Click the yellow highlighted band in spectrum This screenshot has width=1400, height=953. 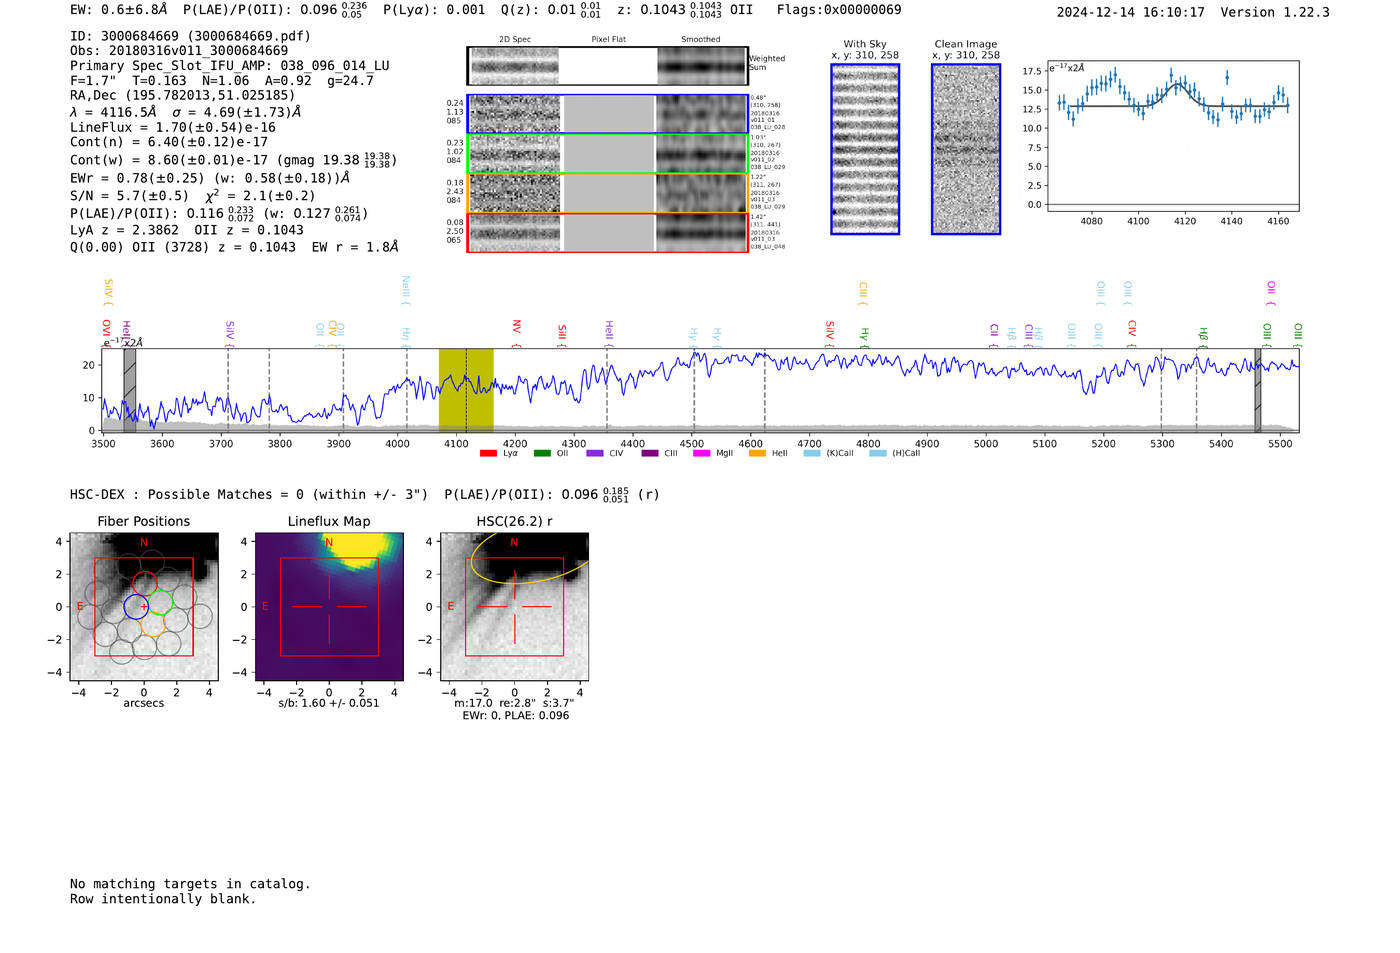[466, 390]
